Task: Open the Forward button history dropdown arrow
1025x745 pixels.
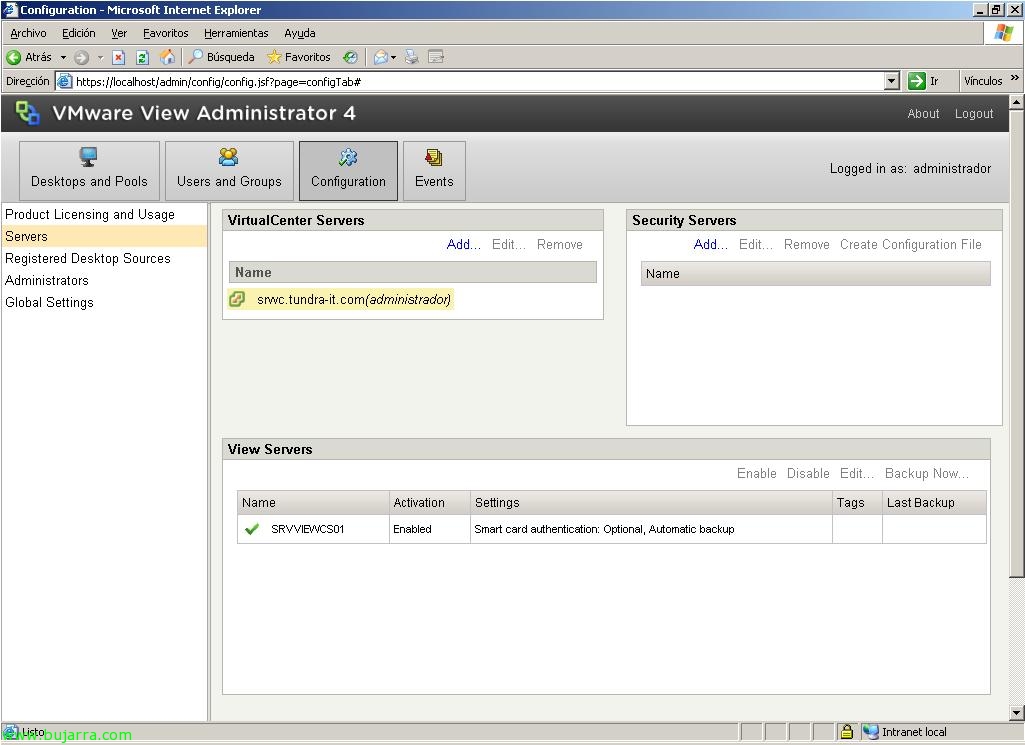Action: [x=100, y=58]
